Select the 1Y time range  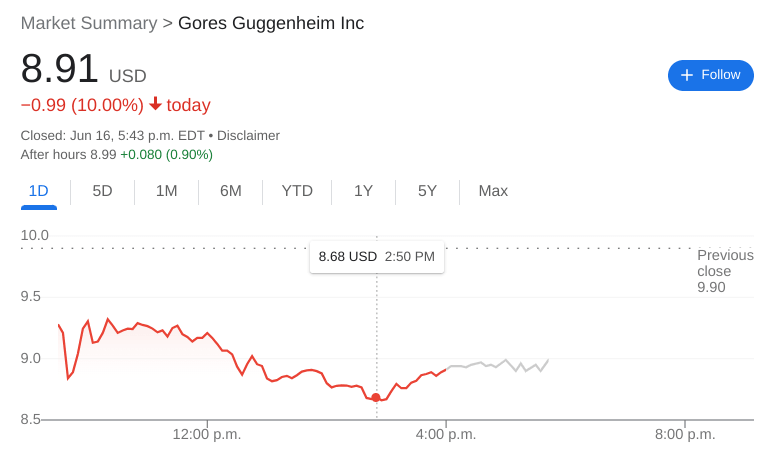coord(363,191)
